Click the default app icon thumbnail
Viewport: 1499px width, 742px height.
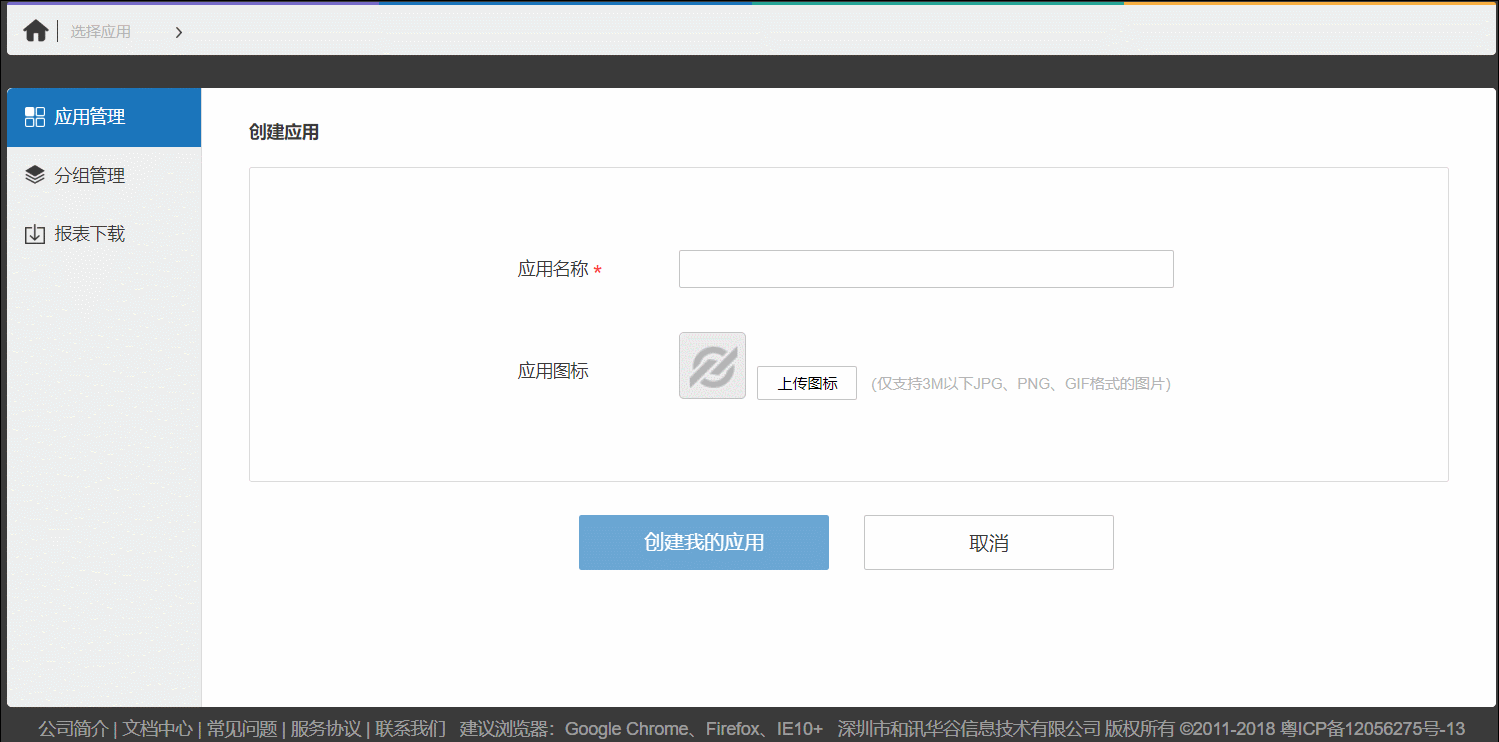pyautogui.click(x=712, y=365)
